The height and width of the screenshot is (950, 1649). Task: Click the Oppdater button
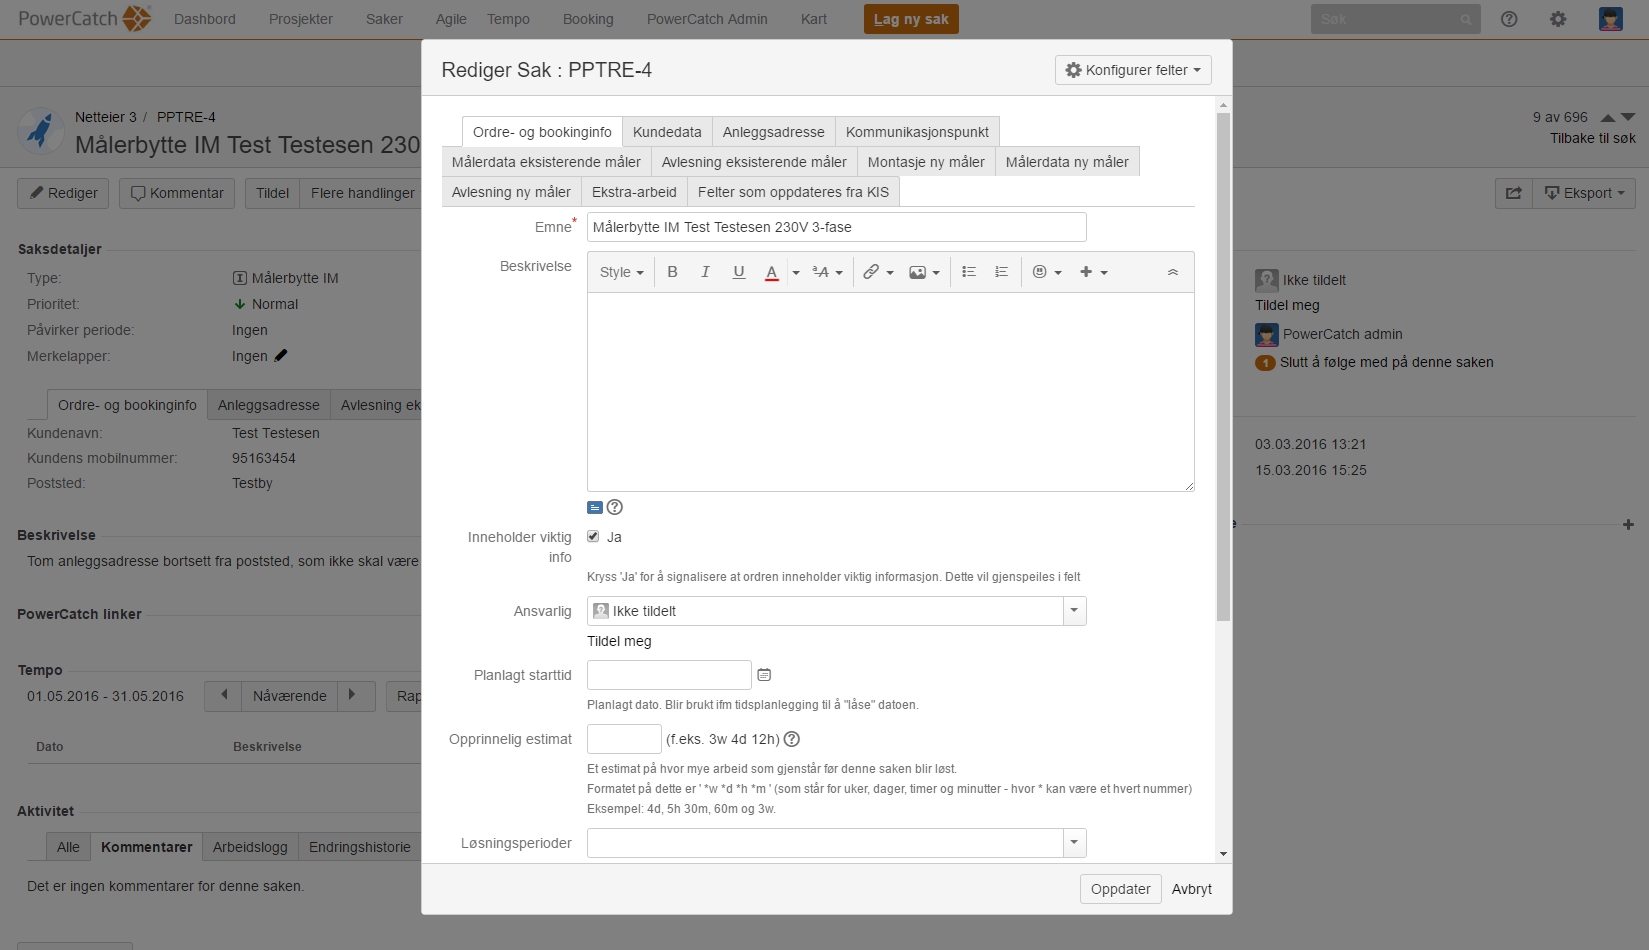pos(1120,889)
